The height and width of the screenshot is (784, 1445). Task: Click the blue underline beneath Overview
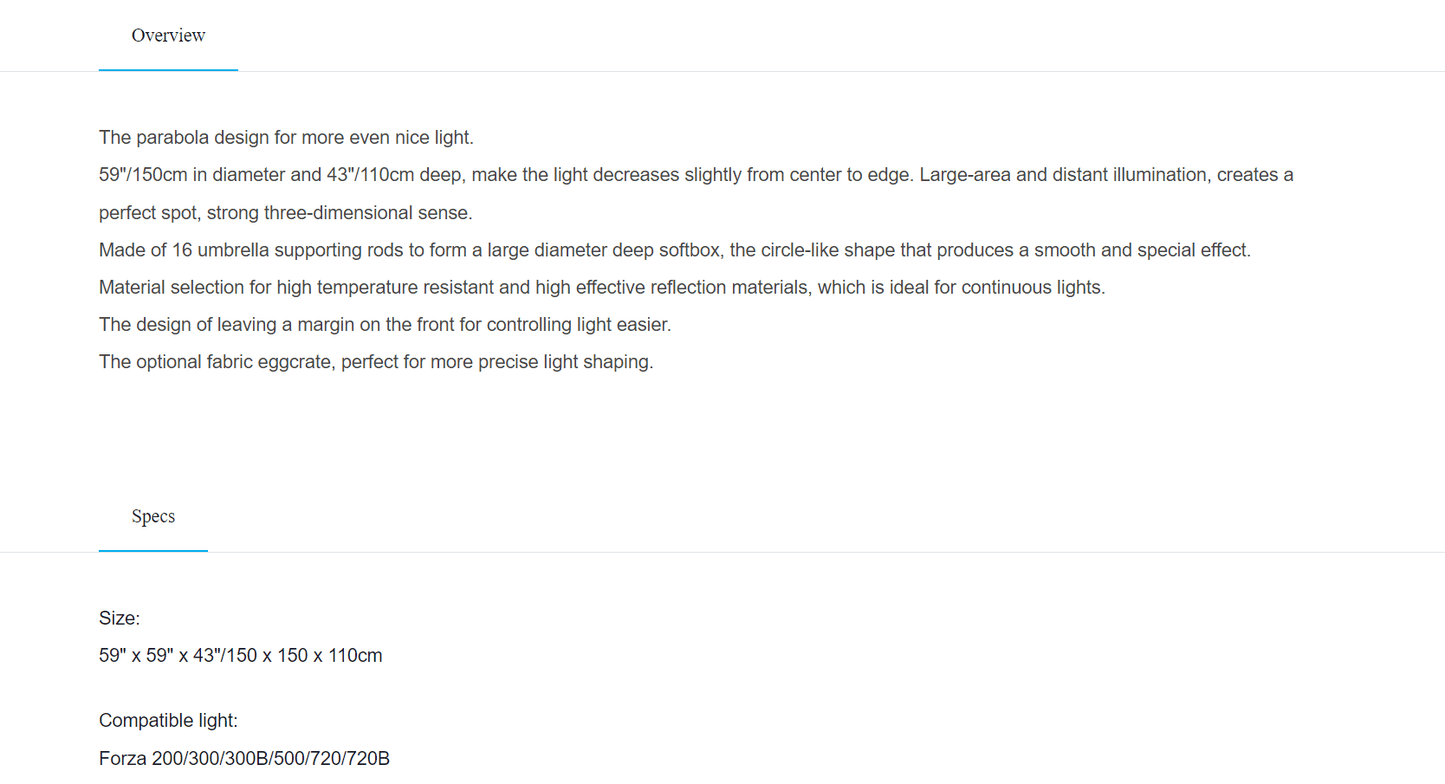click(168, 70)
